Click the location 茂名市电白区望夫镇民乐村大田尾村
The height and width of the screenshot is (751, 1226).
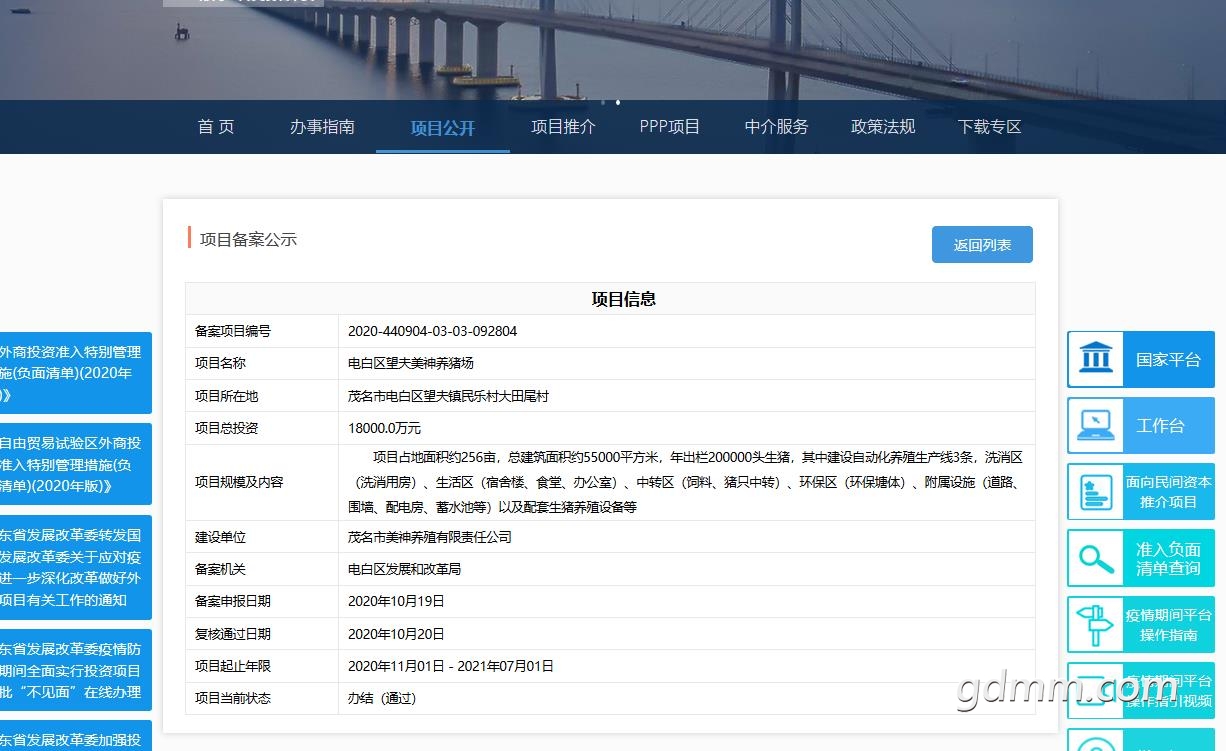448,396
